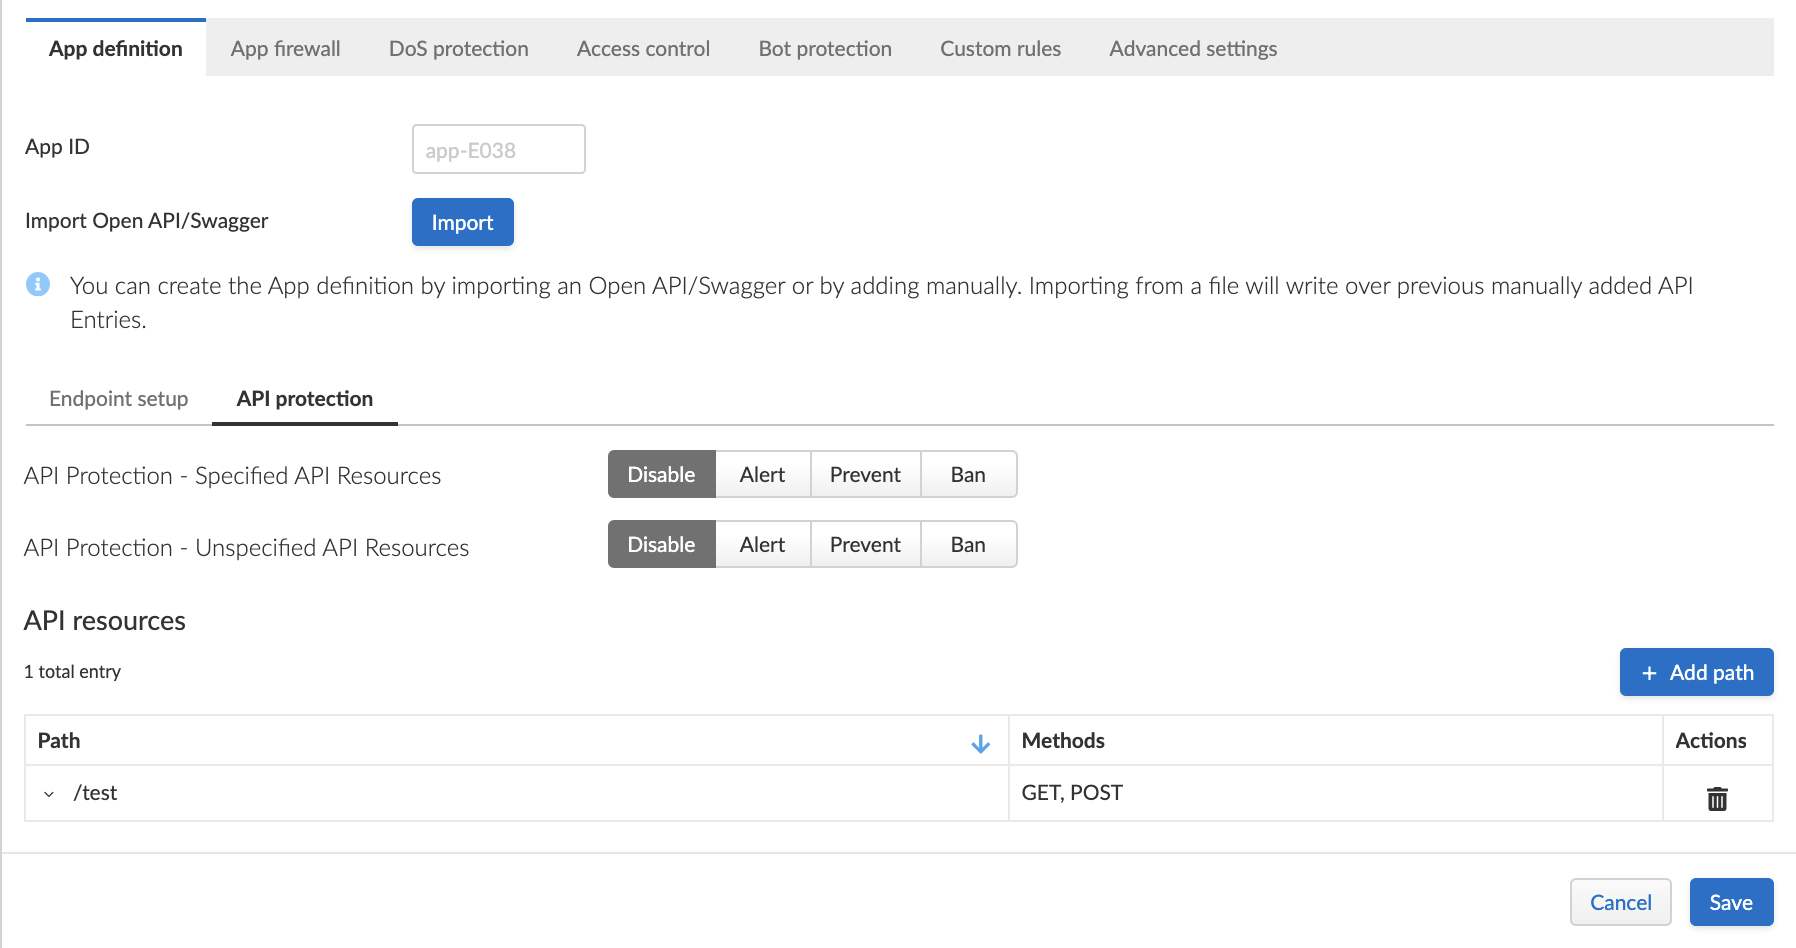Click the GET, POST methods cell
Screen dimensions: 1796x948
pos(1336,793)
